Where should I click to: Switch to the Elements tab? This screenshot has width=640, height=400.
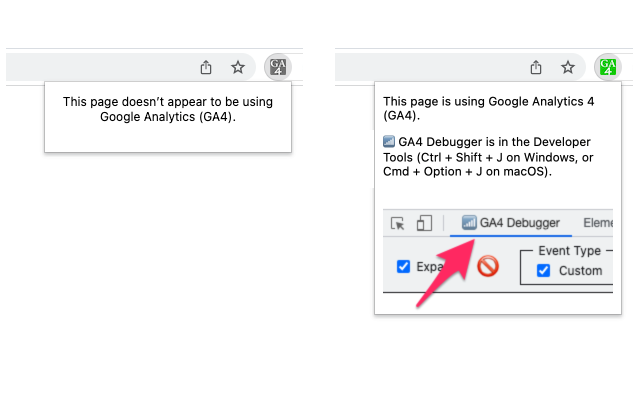pyautogui.click(x=598, y=223)
